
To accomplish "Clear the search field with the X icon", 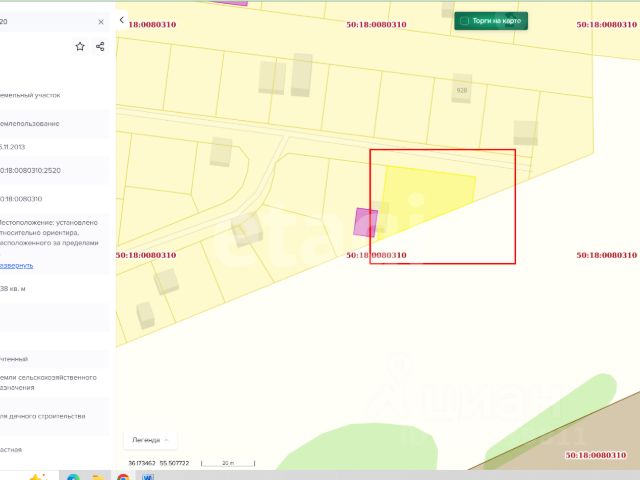I will pyautogui.click(x=101, y=22).
